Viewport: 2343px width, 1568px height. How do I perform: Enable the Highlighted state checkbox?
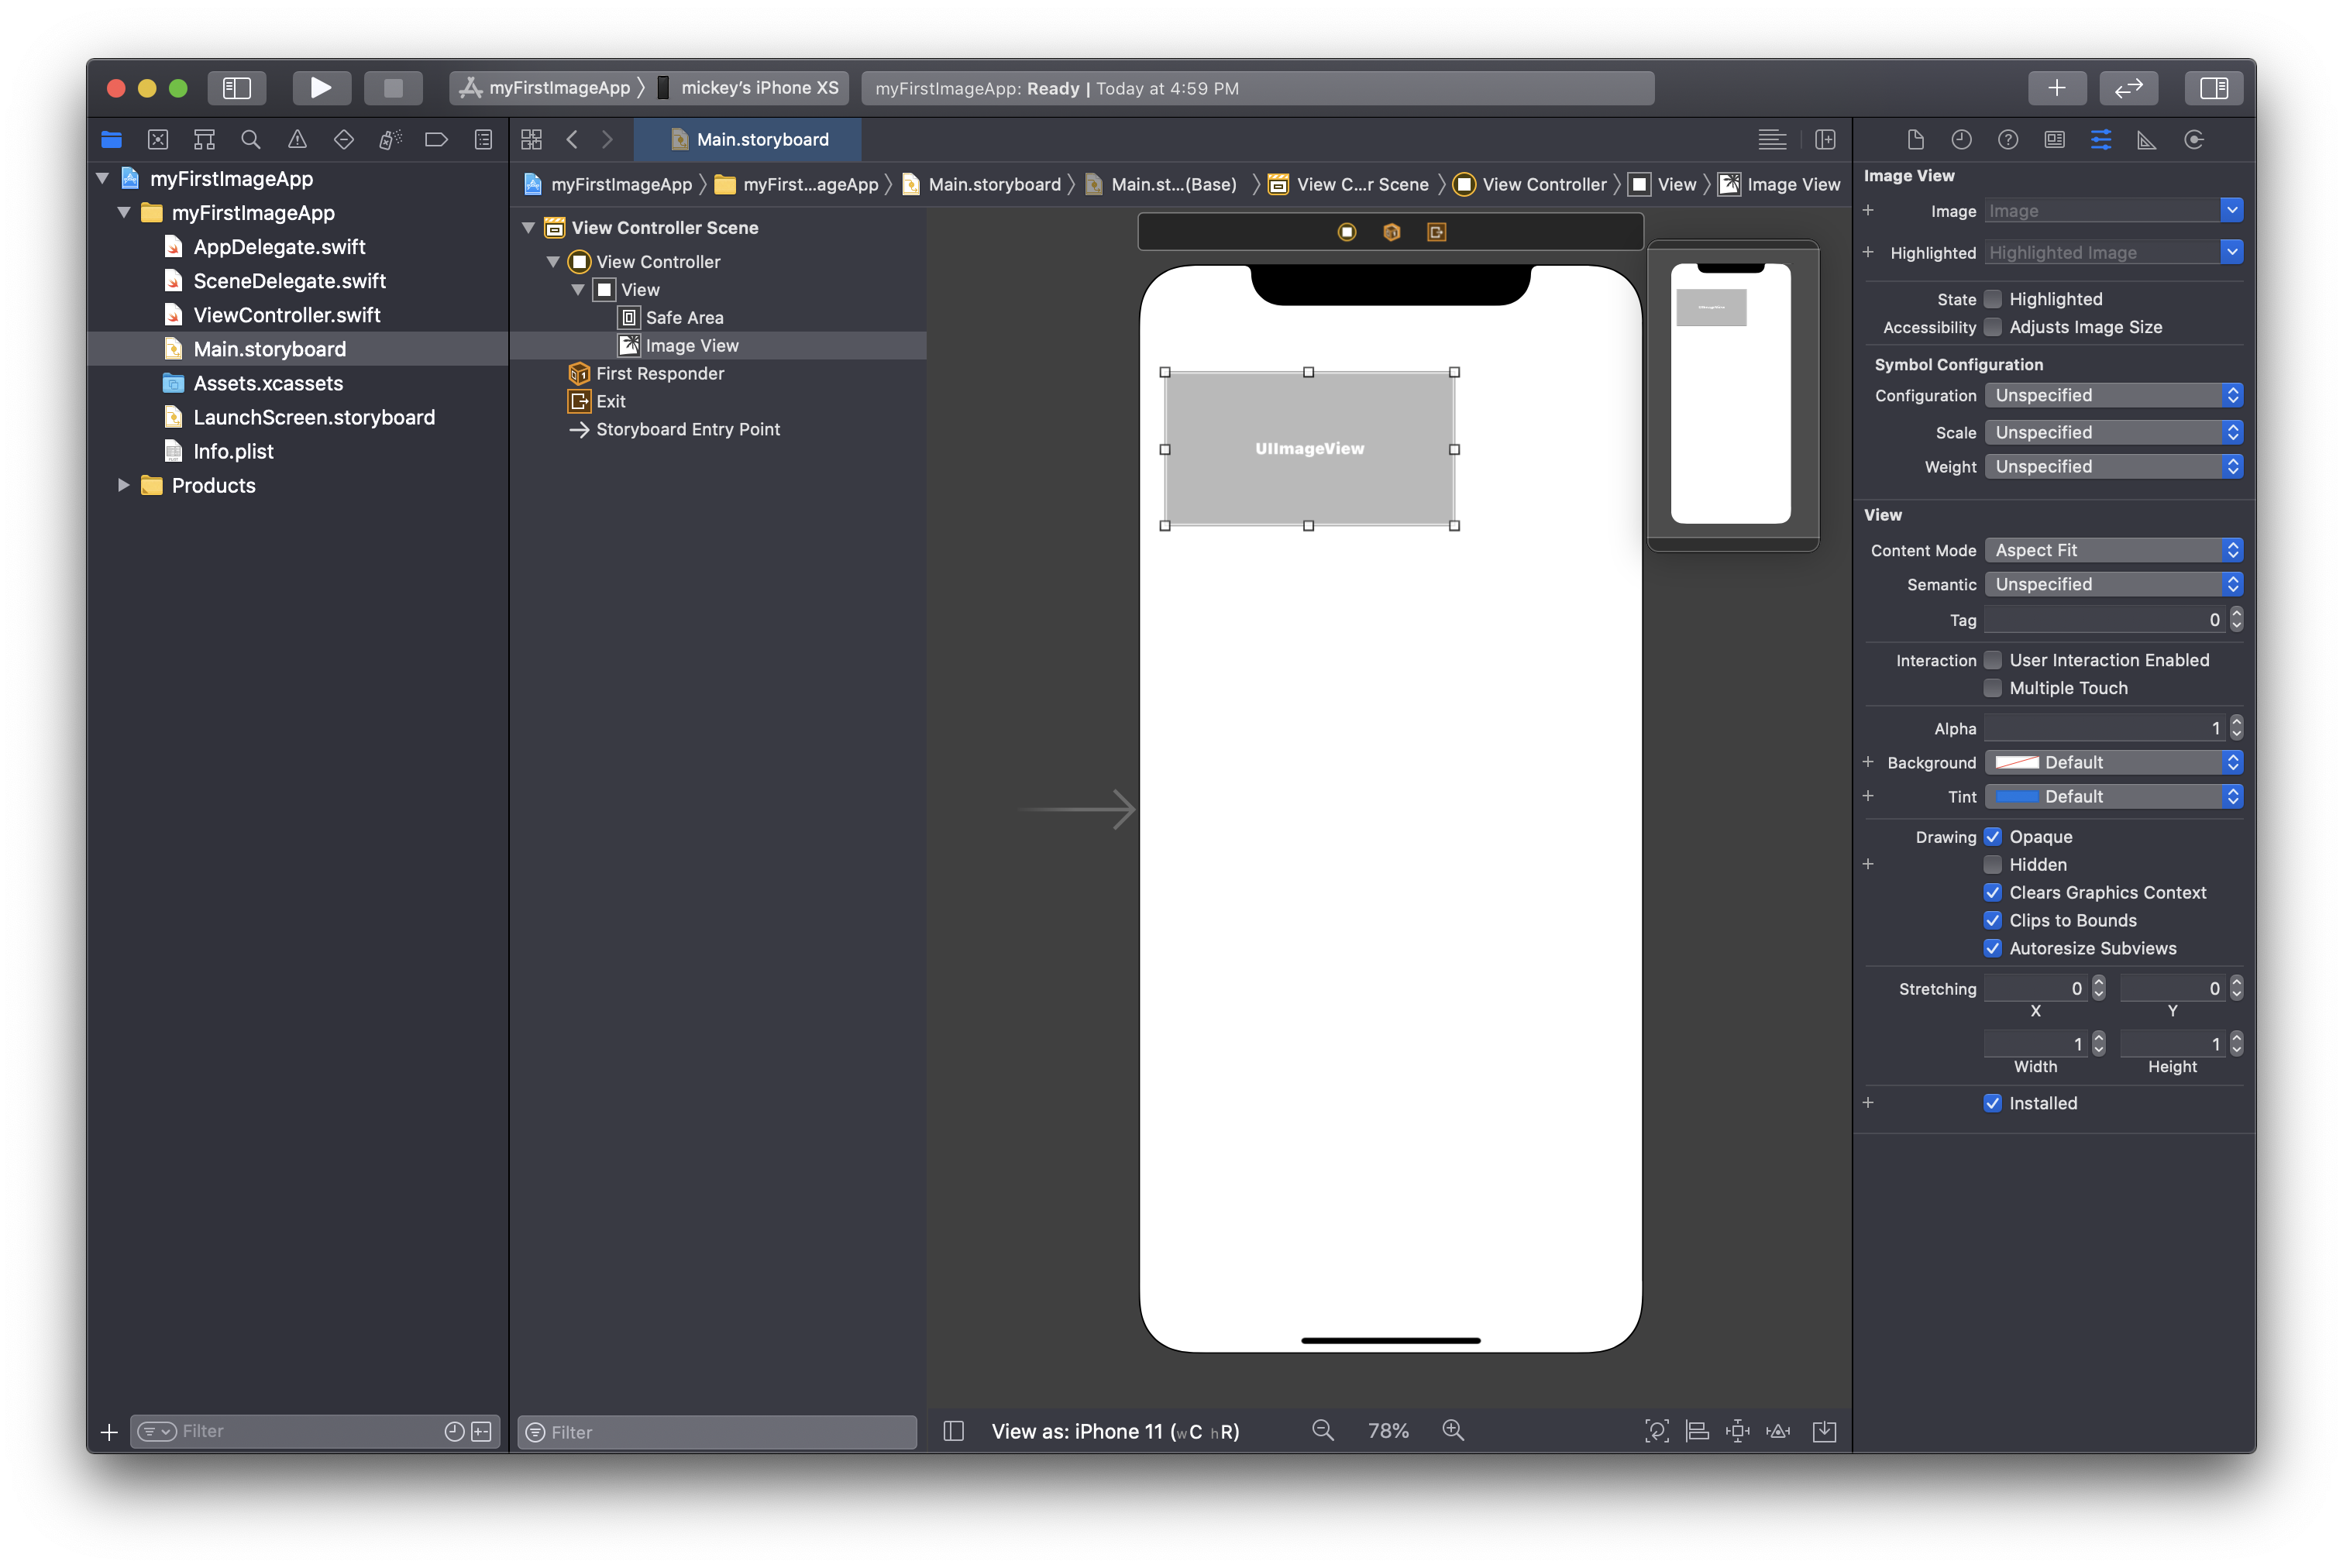coord(1992,299)
